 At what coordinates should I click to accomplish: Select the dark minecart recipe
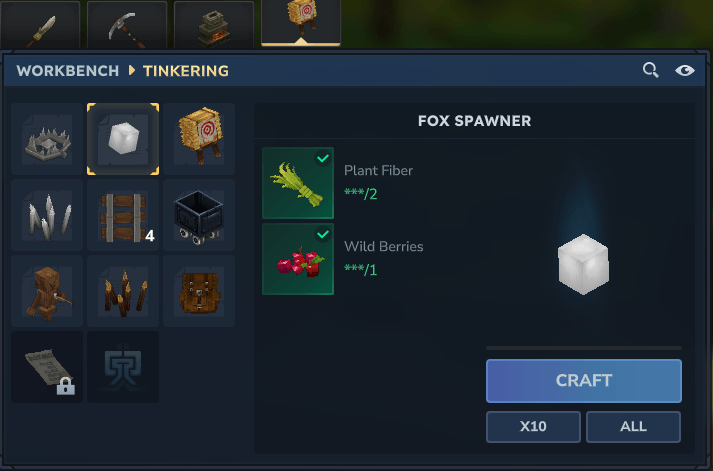(199, 215)
